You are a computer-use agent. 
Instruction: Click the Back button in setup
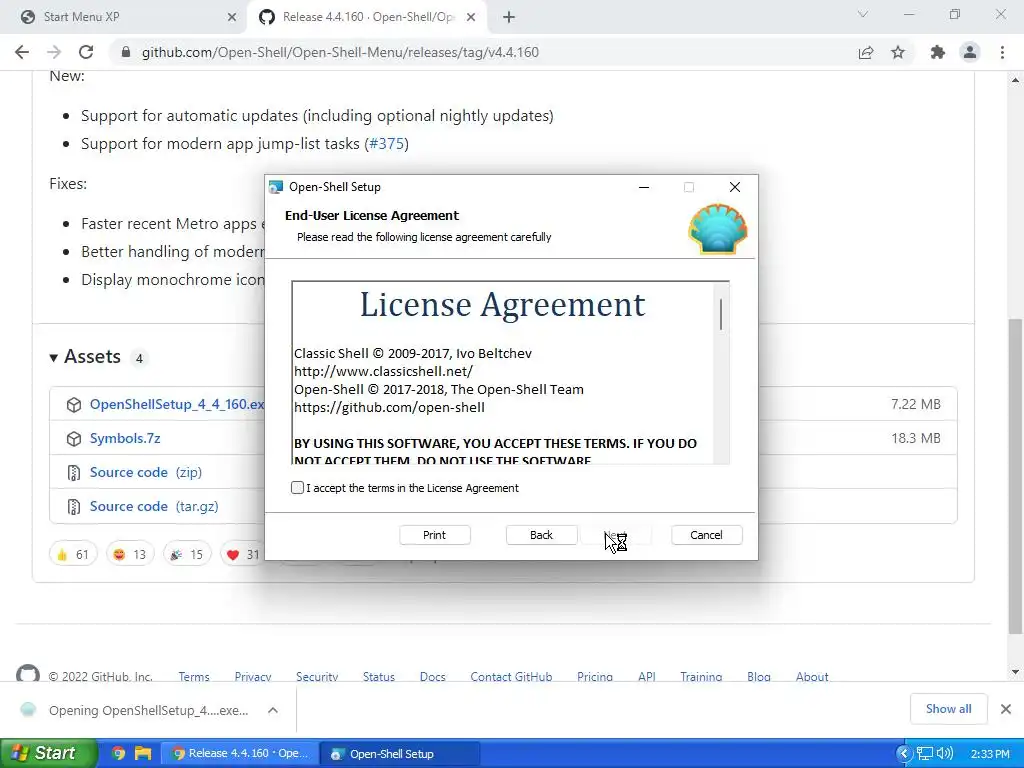541,535
